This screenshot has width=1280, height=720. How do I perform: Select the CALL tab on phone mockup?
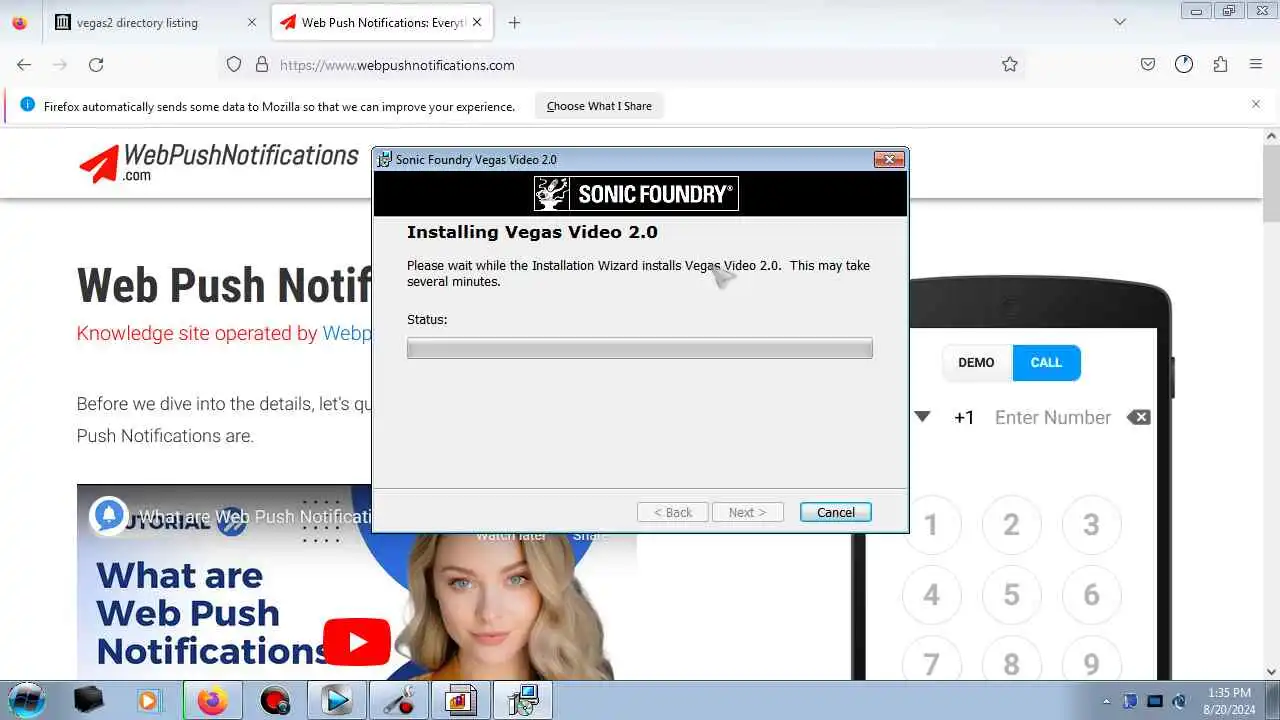tap(1046, 362)
